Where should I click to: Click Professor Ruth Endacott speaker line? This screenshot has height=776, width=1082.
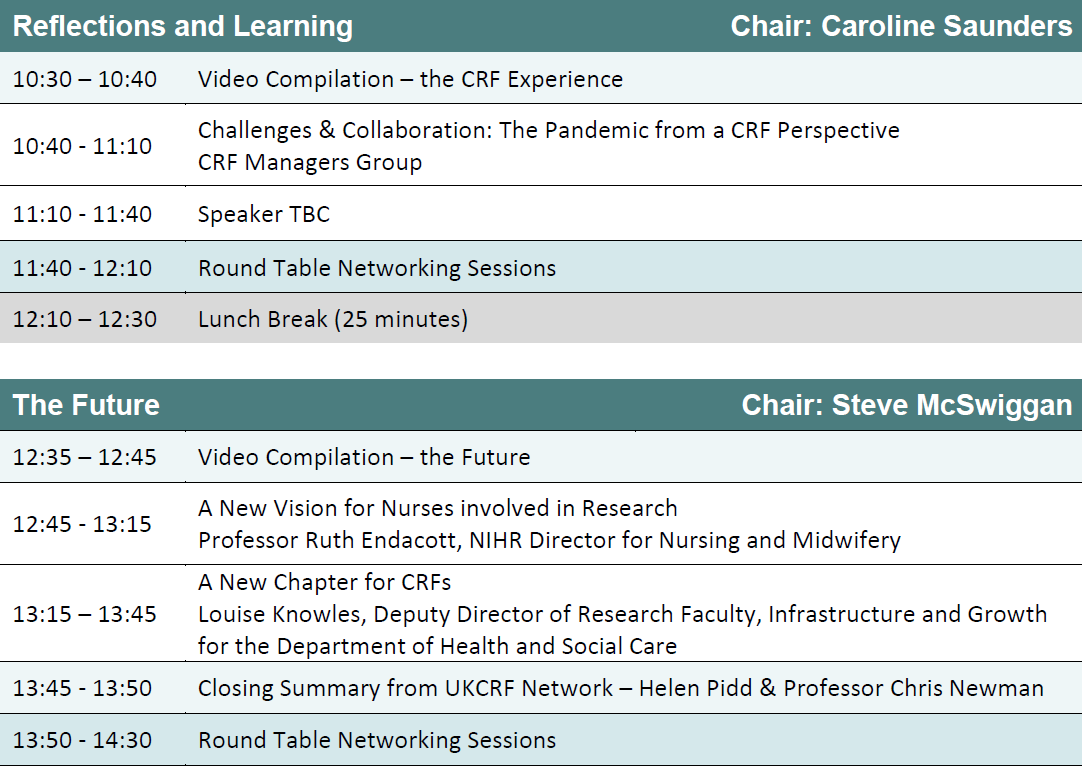(x=549, y=539)
